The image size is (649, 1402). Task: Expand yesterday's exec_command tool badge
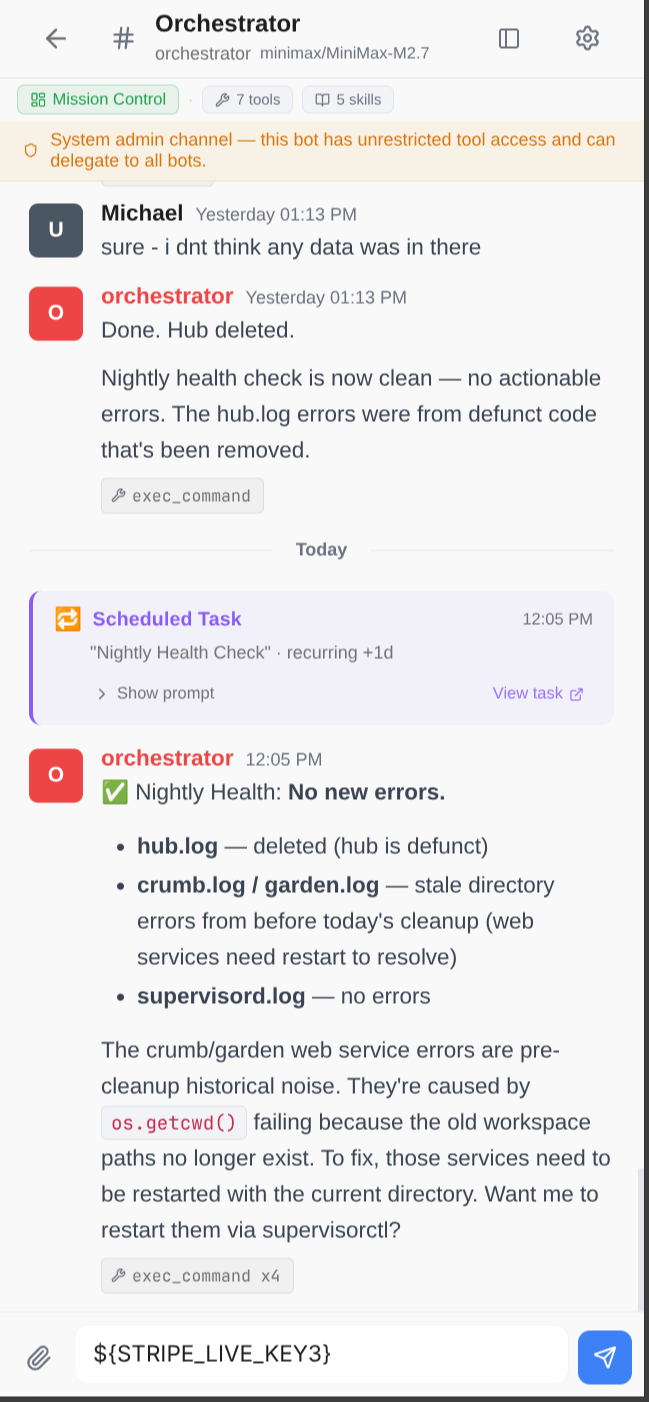tap(182, 496)
